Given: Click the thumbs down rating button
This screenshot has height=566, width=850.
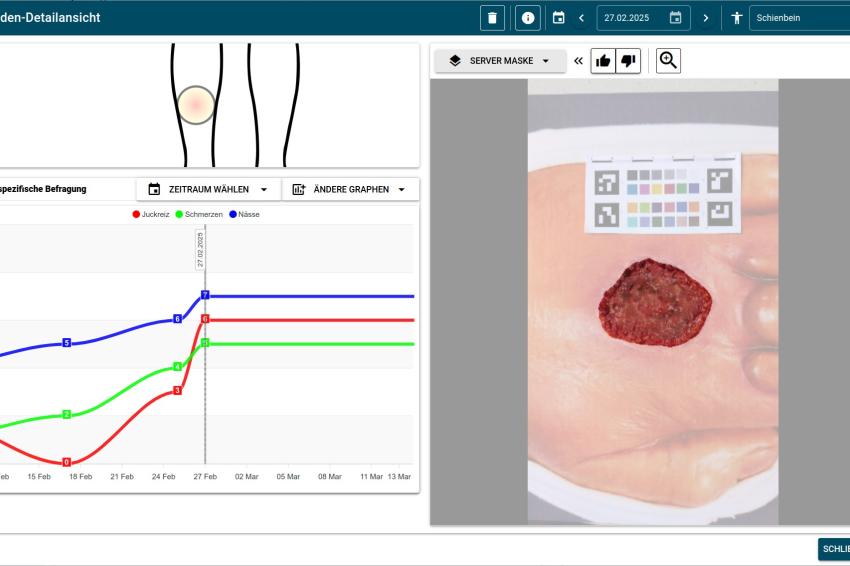Looking at the screenshot, I should click(628, 61).
